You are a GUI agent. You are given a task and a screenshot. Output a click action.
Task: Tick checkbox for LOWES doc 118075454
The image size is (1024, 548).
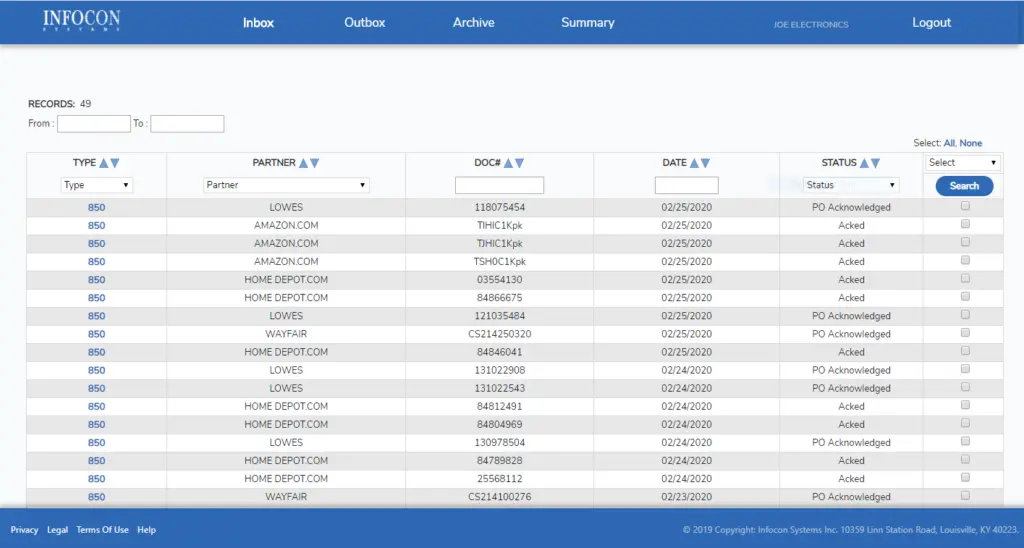point(965,206)
